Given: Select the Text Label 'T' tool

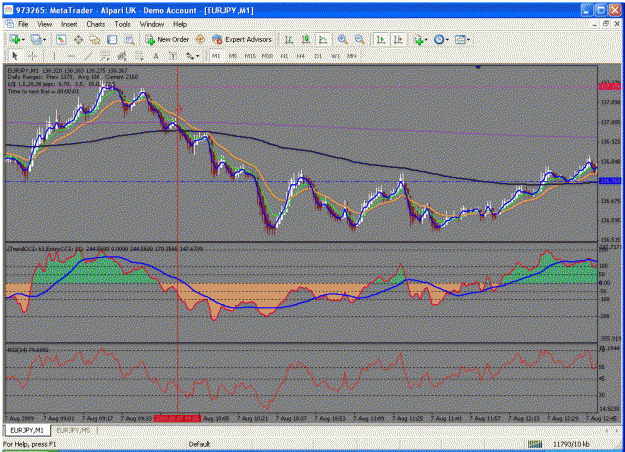Looking at the screenshot, I should point(173,56).
